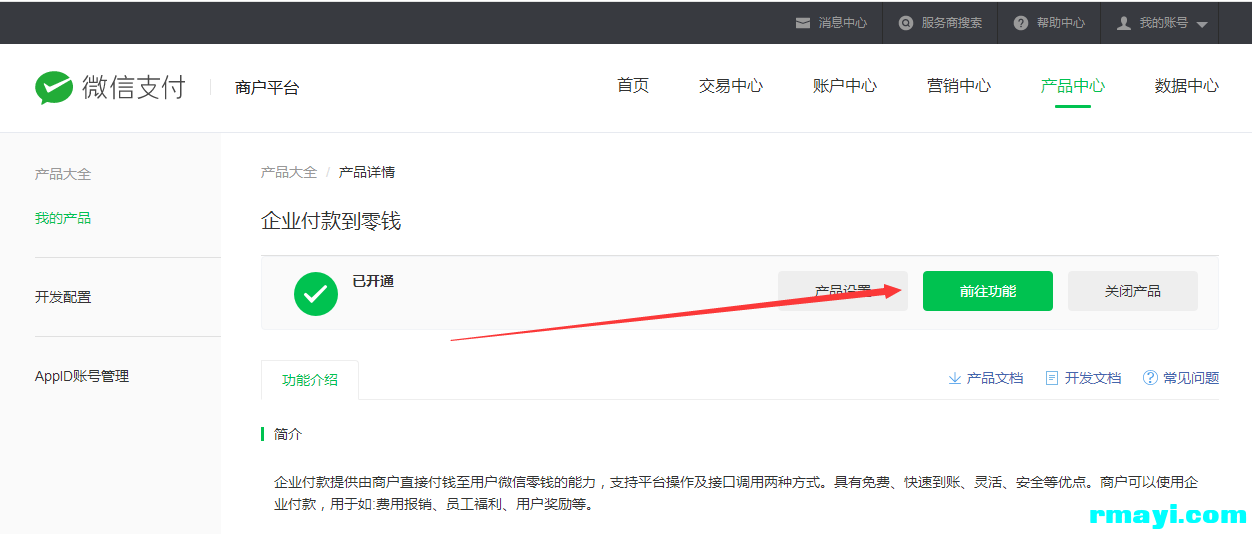This screenshot has width=1252, height=534.
Task: Open 帮助中心 in top bar
Action: tap(1061, 23)
